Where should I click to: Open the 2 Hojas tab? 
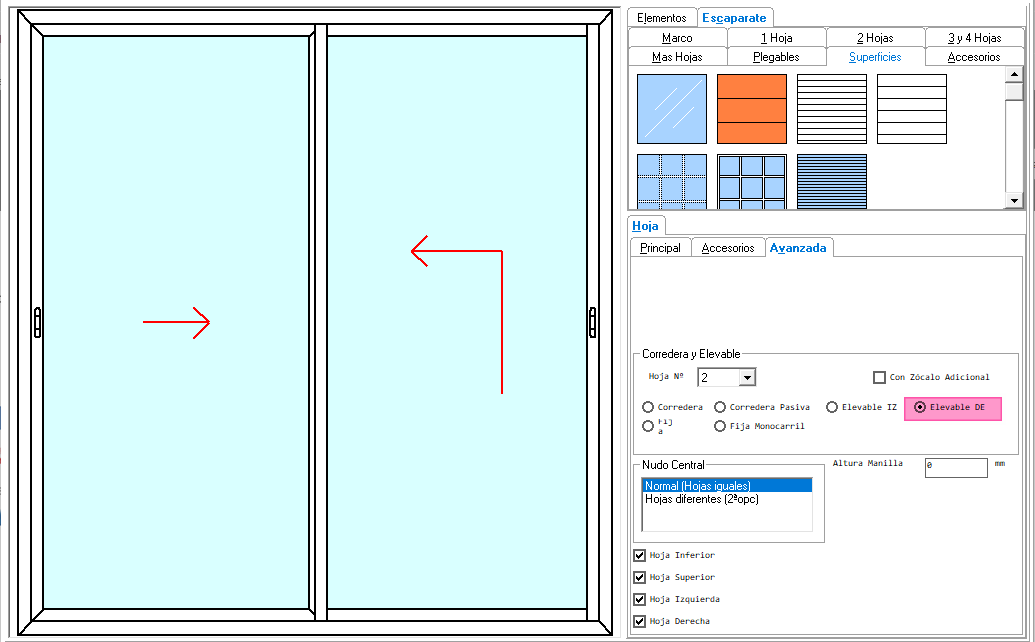[875, 38]
